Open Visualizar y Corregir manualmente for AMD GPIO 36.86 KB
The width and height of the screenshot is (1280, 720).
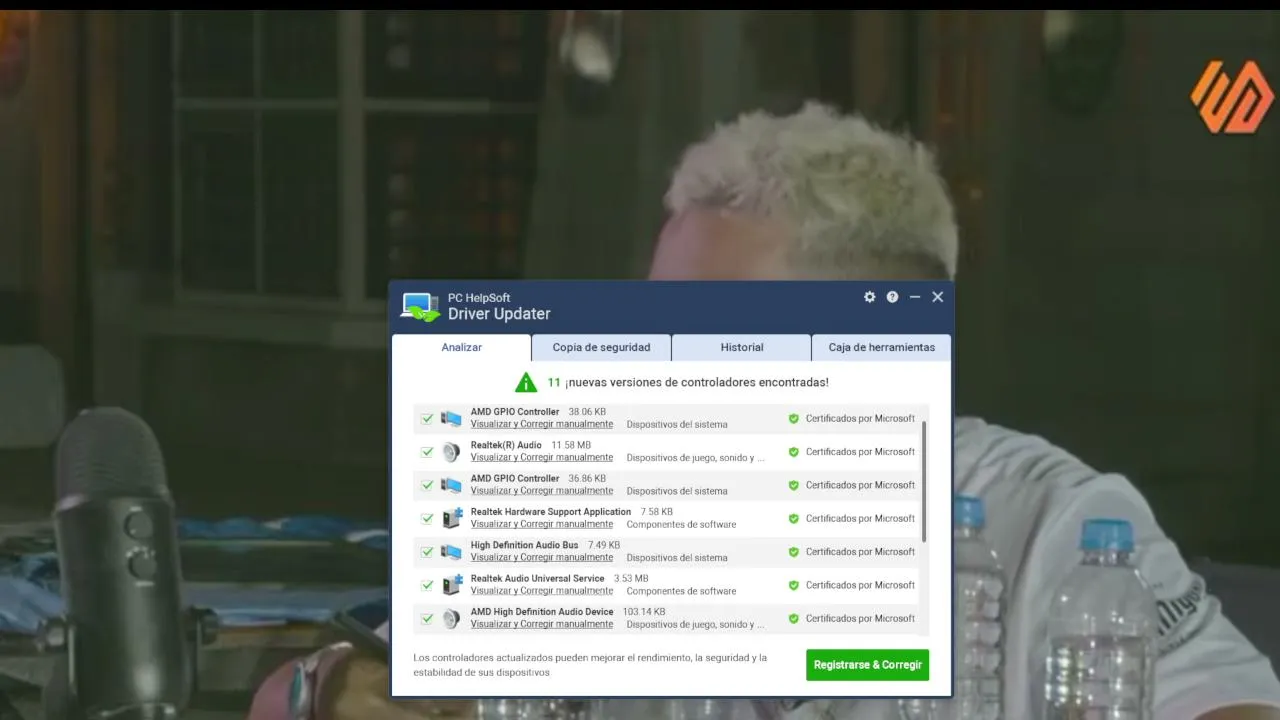click(542, 491)
